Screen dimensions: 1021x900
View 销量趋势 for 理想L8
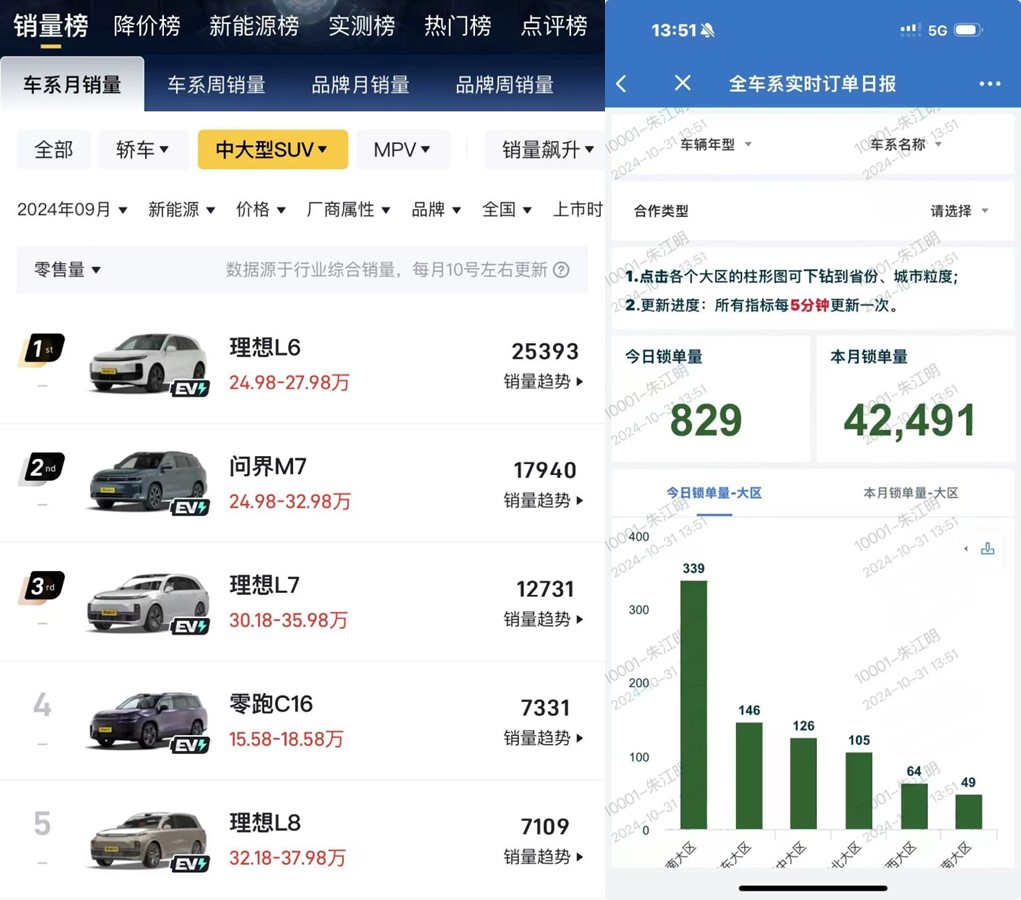tap(543, 857)
